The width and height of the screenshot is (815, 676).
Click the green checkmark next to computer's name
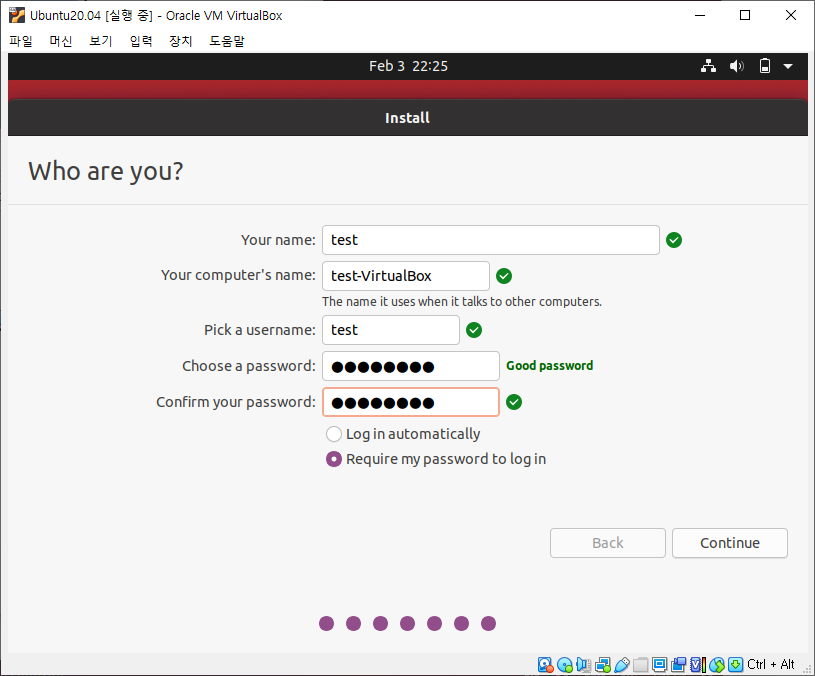tap(504, 276)
